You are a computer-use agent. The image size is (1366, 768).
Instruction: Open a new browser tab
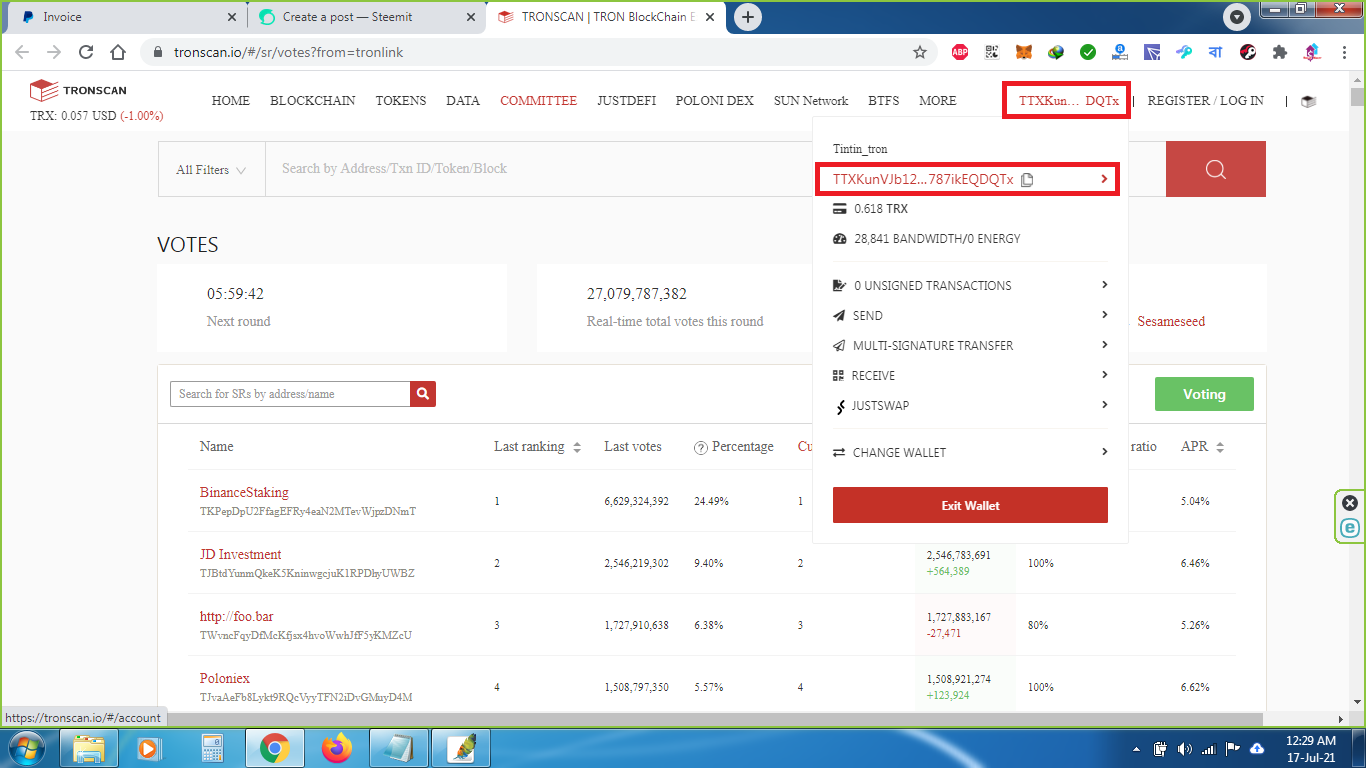[x=748, y=17]
